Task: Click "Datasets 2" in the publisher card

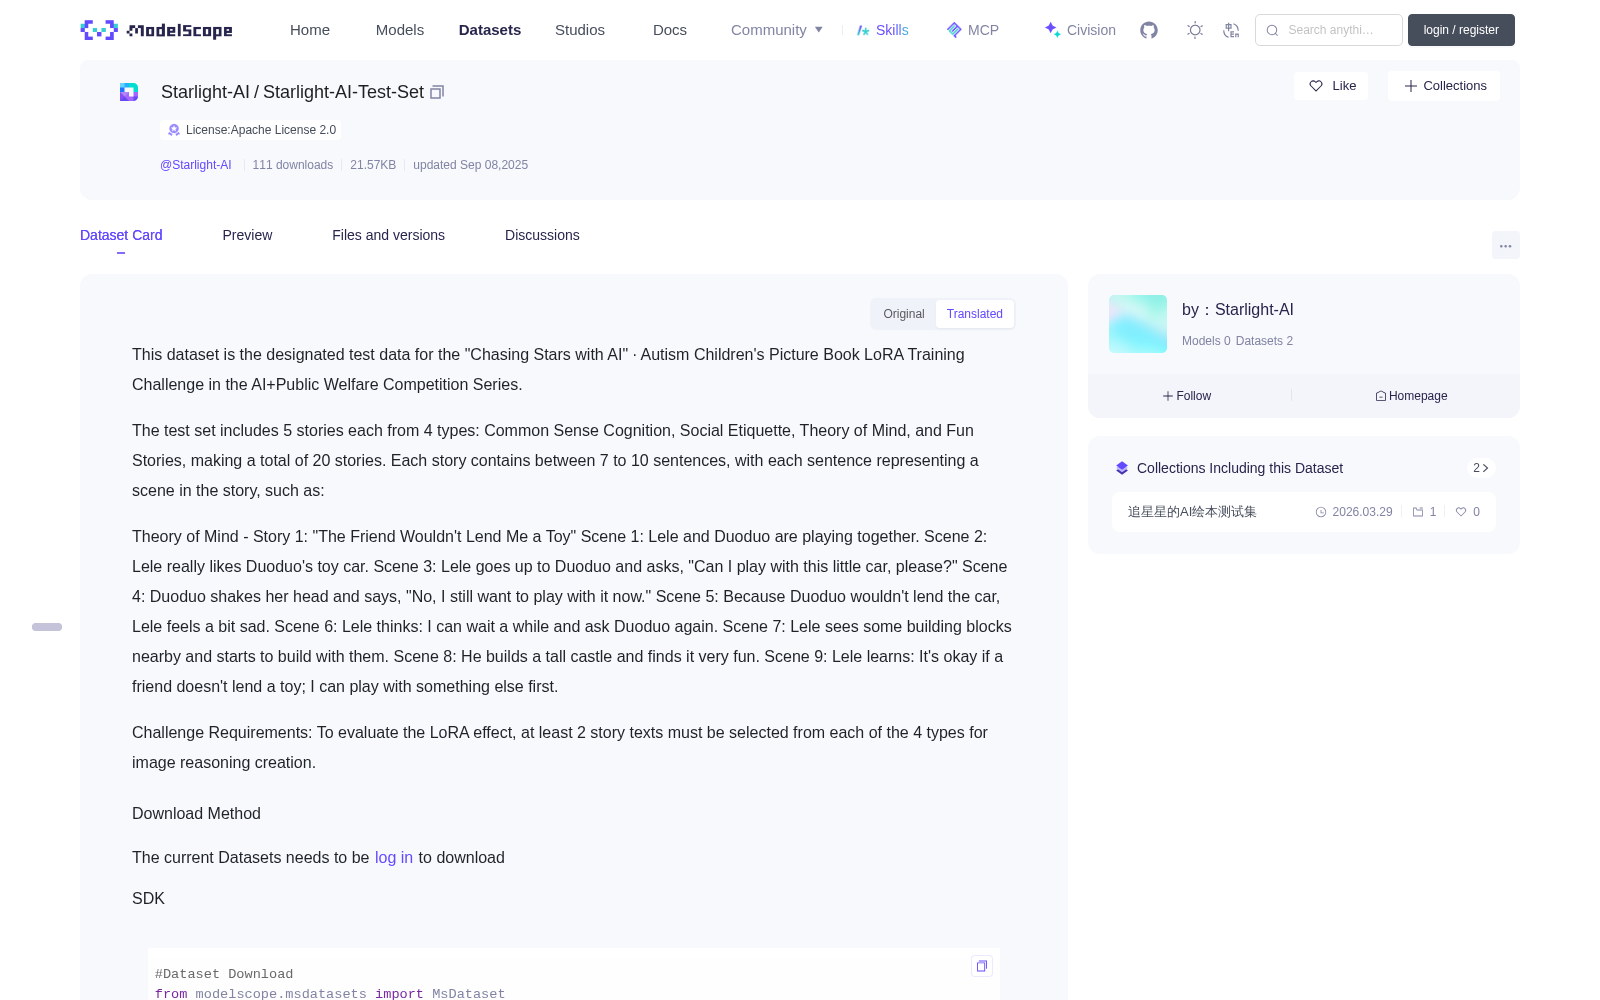Action: tap(1264, 341)
